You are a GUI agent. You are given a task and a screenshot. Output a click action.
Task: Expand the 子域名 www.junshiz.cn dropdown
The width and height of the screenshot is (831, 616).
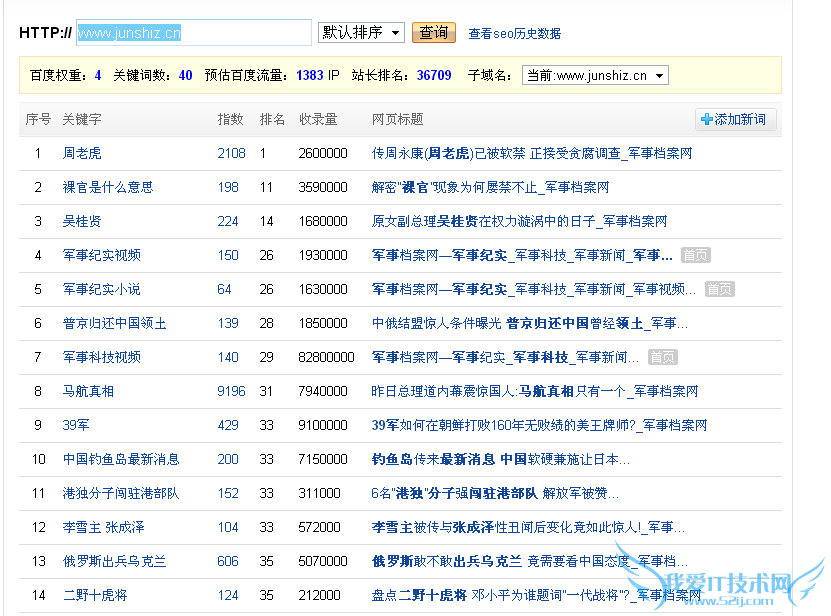click(x=595, y=76)
